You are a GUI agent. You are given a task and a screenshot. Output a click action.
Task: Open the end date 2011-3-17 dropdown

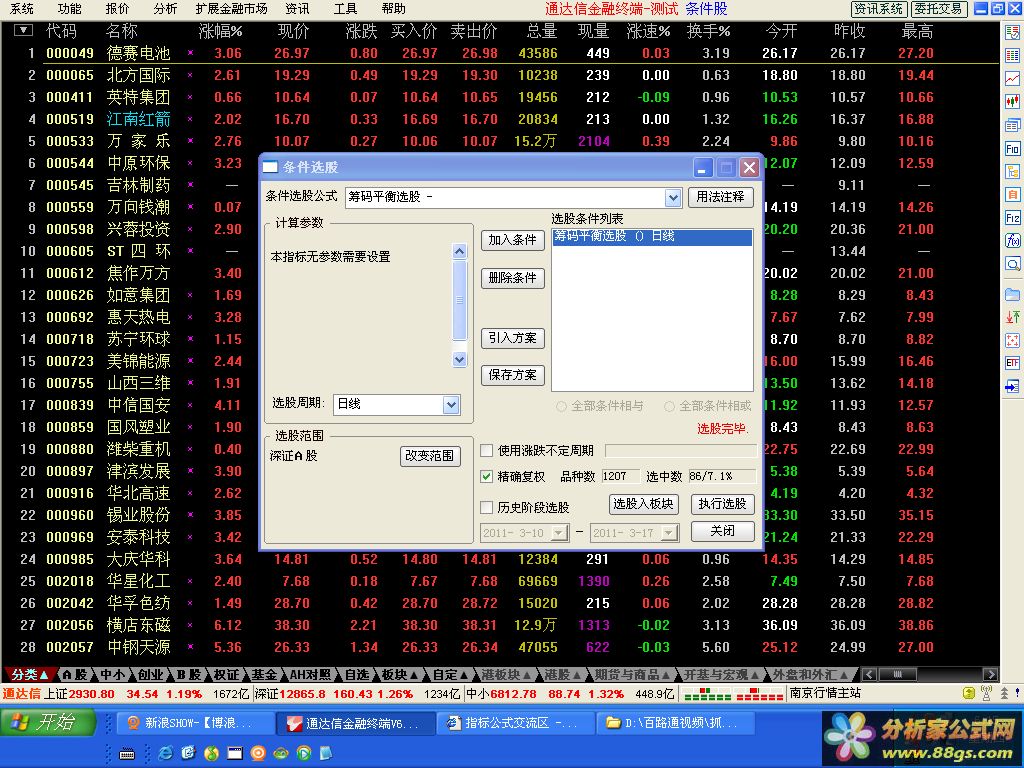tap(669, 534)
